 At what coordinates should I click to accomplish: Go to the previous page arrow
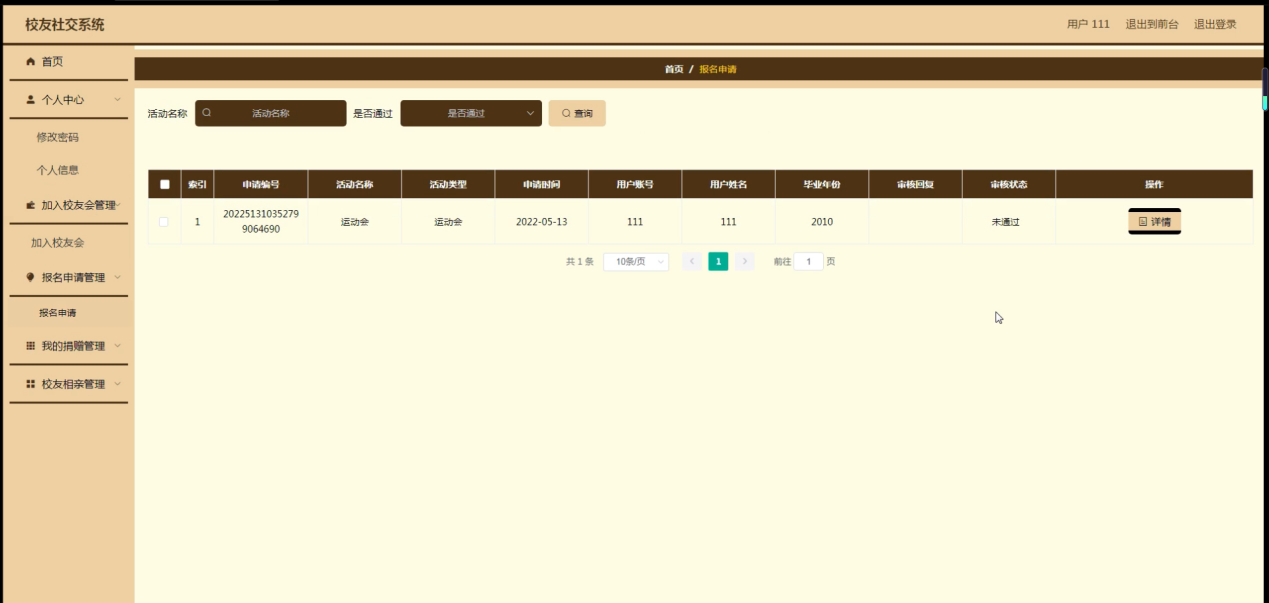point(692,261)
